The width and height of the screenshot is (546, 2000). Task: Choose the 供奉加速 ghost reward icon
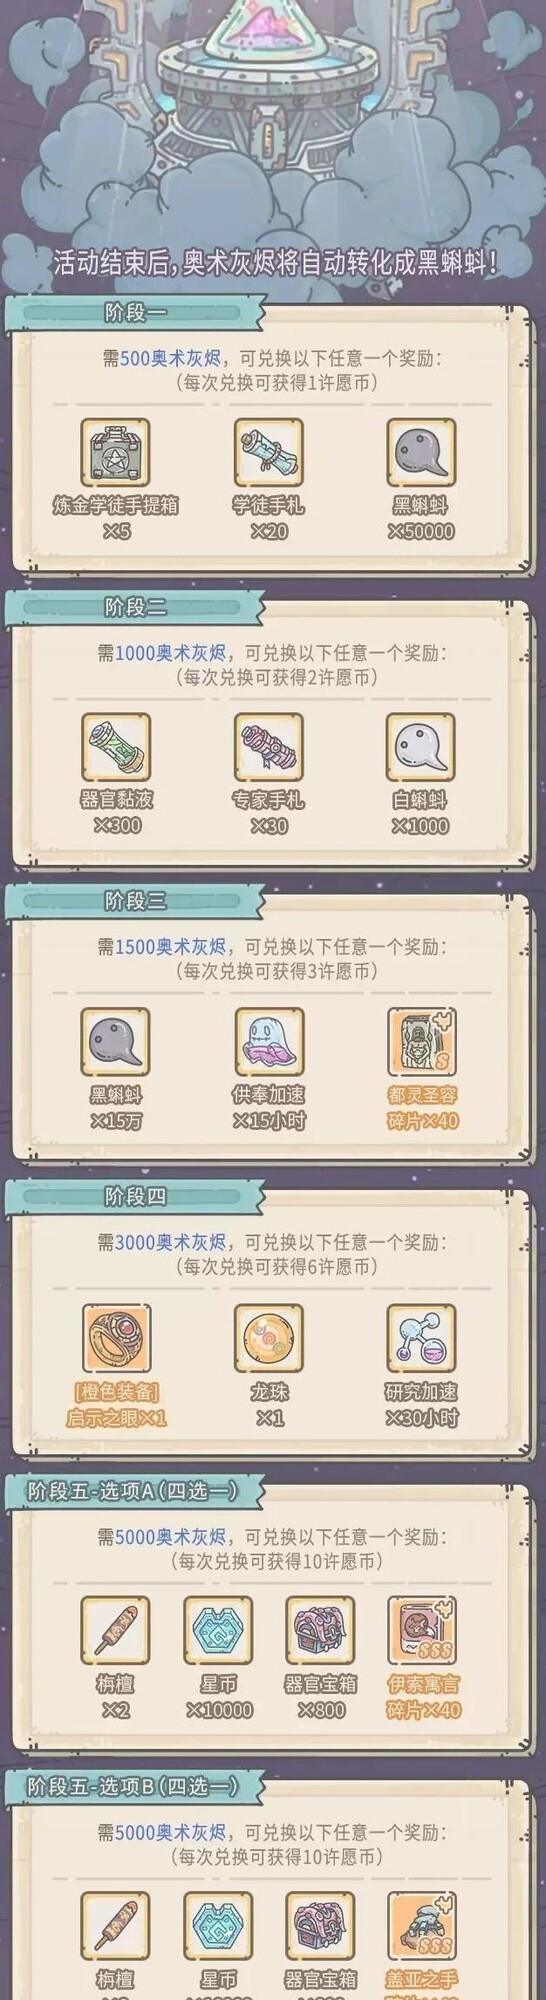pos(268,1042)
